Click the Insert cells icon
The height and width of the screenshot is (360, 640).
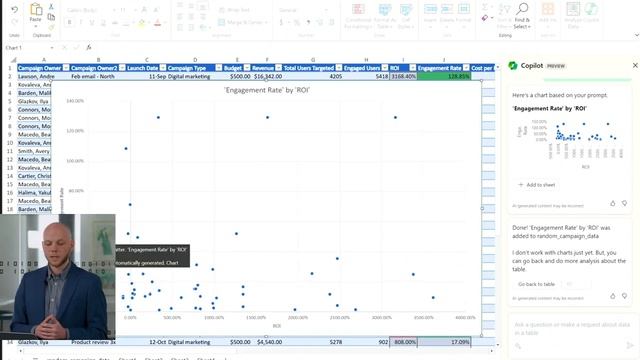(430, 9)
